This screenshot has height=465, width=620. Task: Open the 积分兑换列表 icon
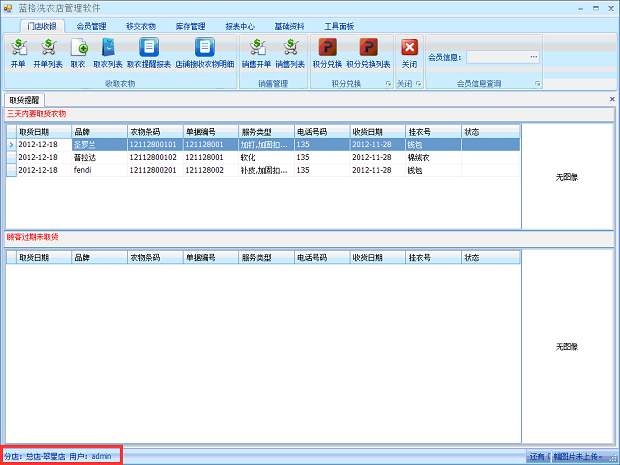tap(368, 47)
